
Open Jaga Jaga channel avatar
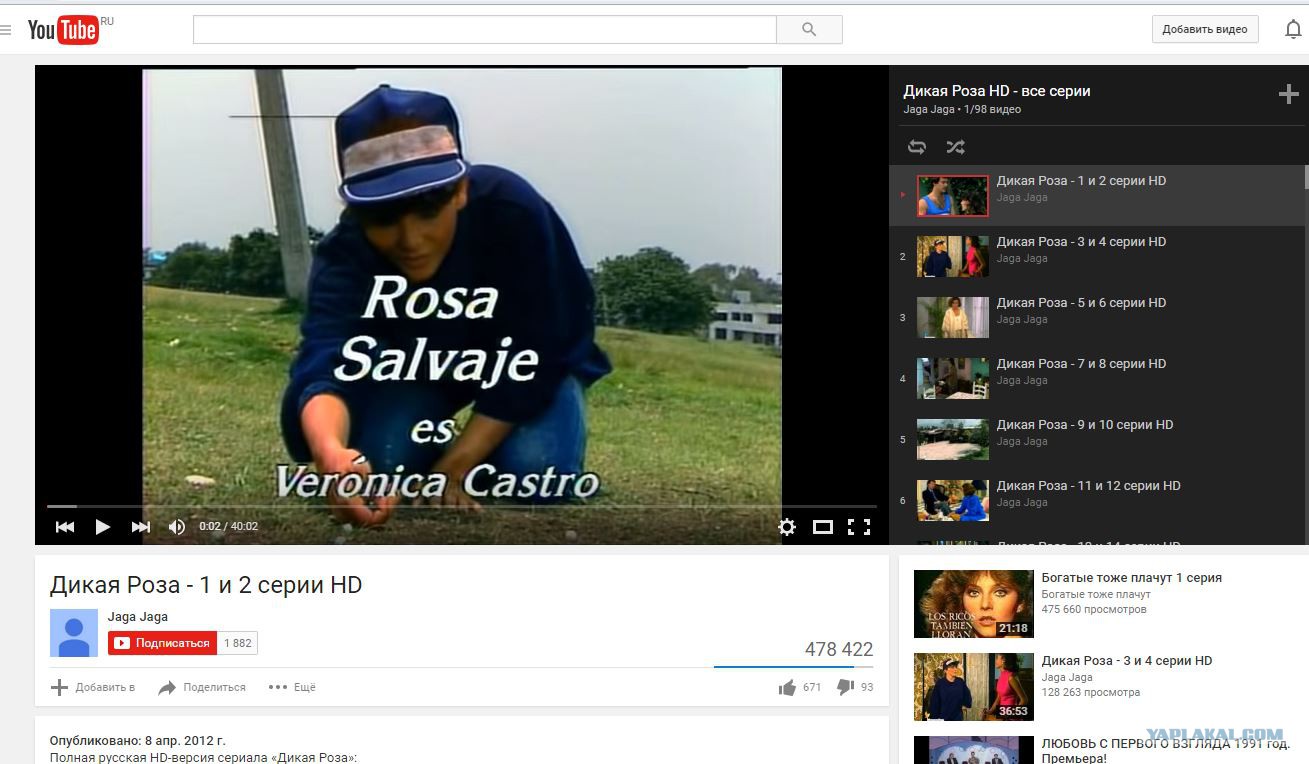click(74, 633)
